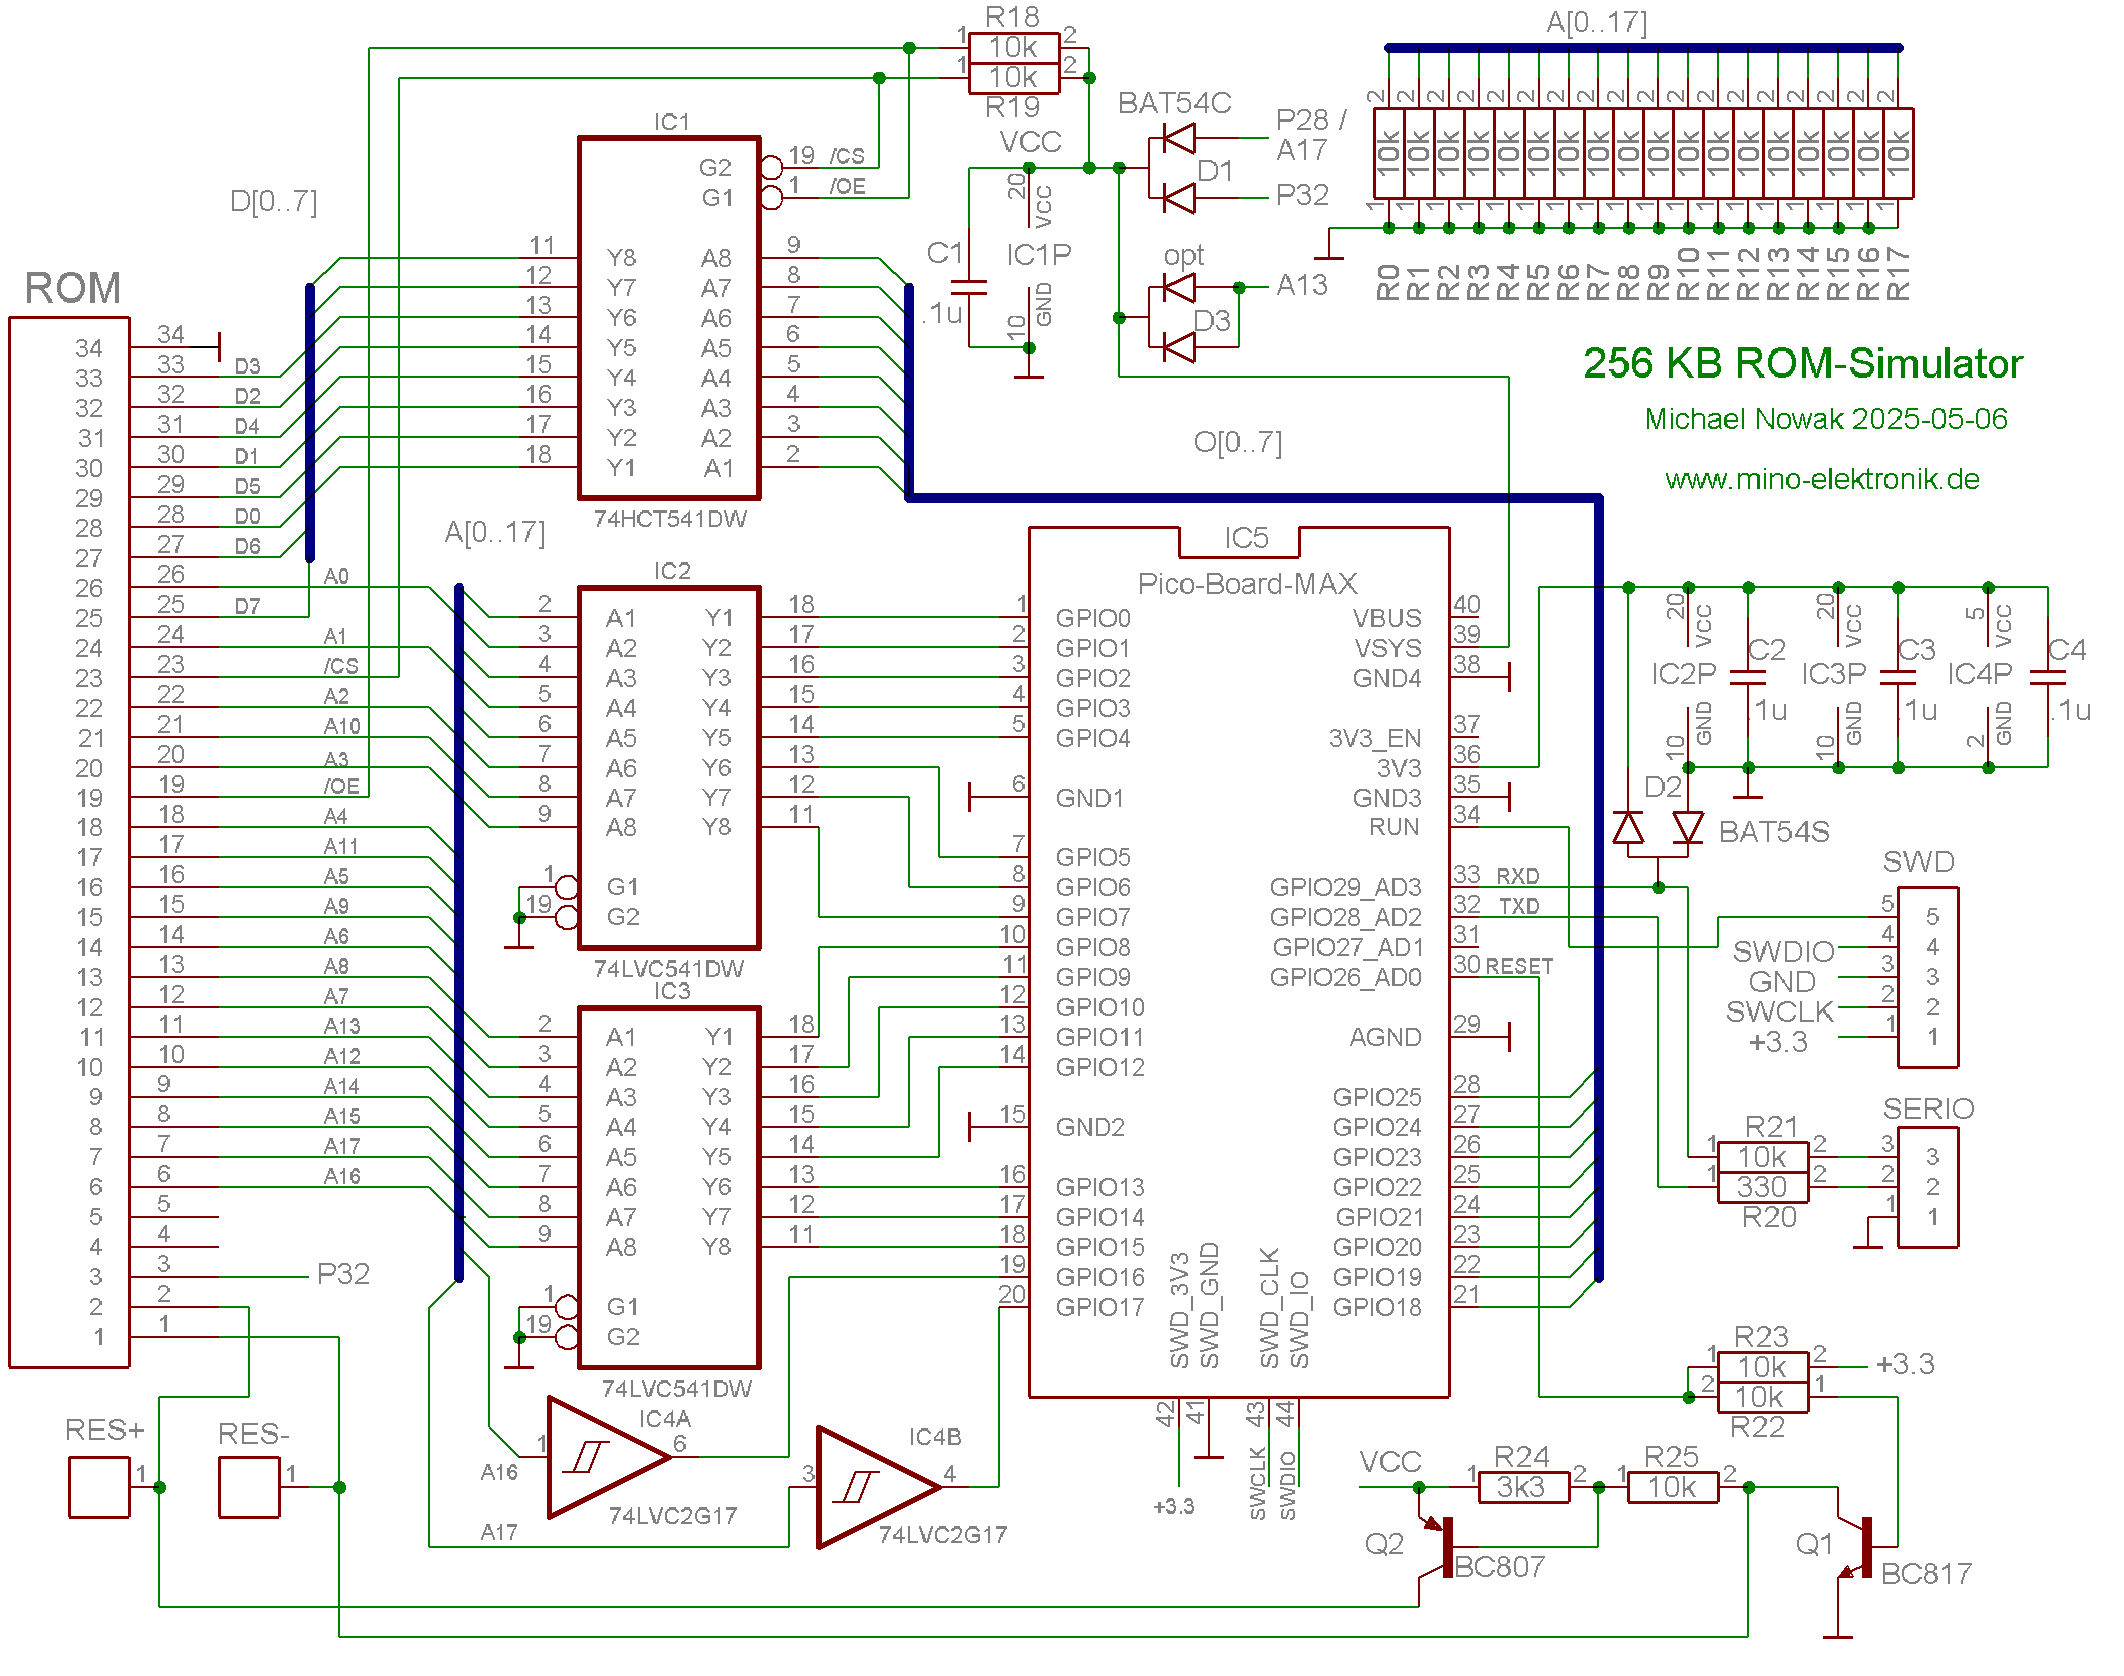Click the RES- test pad square
Screen dimensions: 2124x1676
(249, 1487)
